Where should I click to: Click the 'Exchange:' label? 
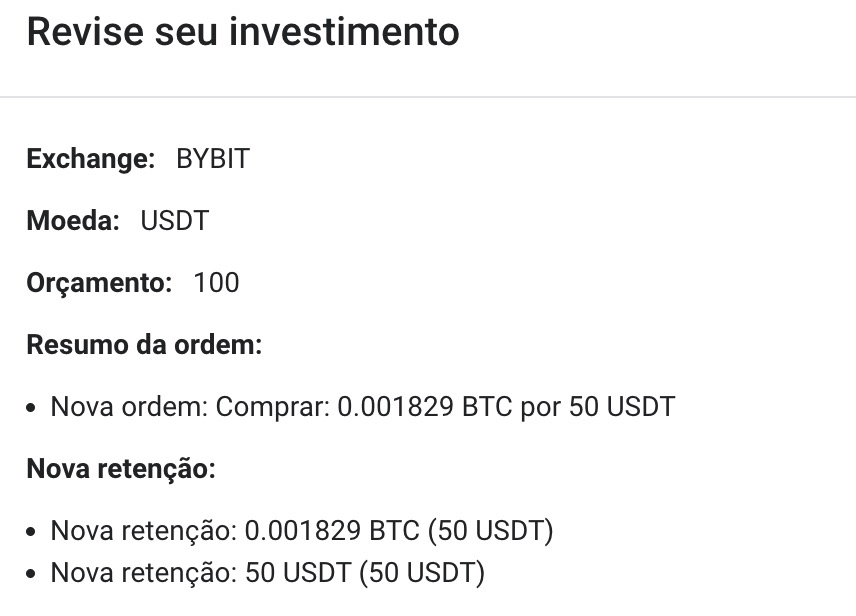click(x=91, y=159)
